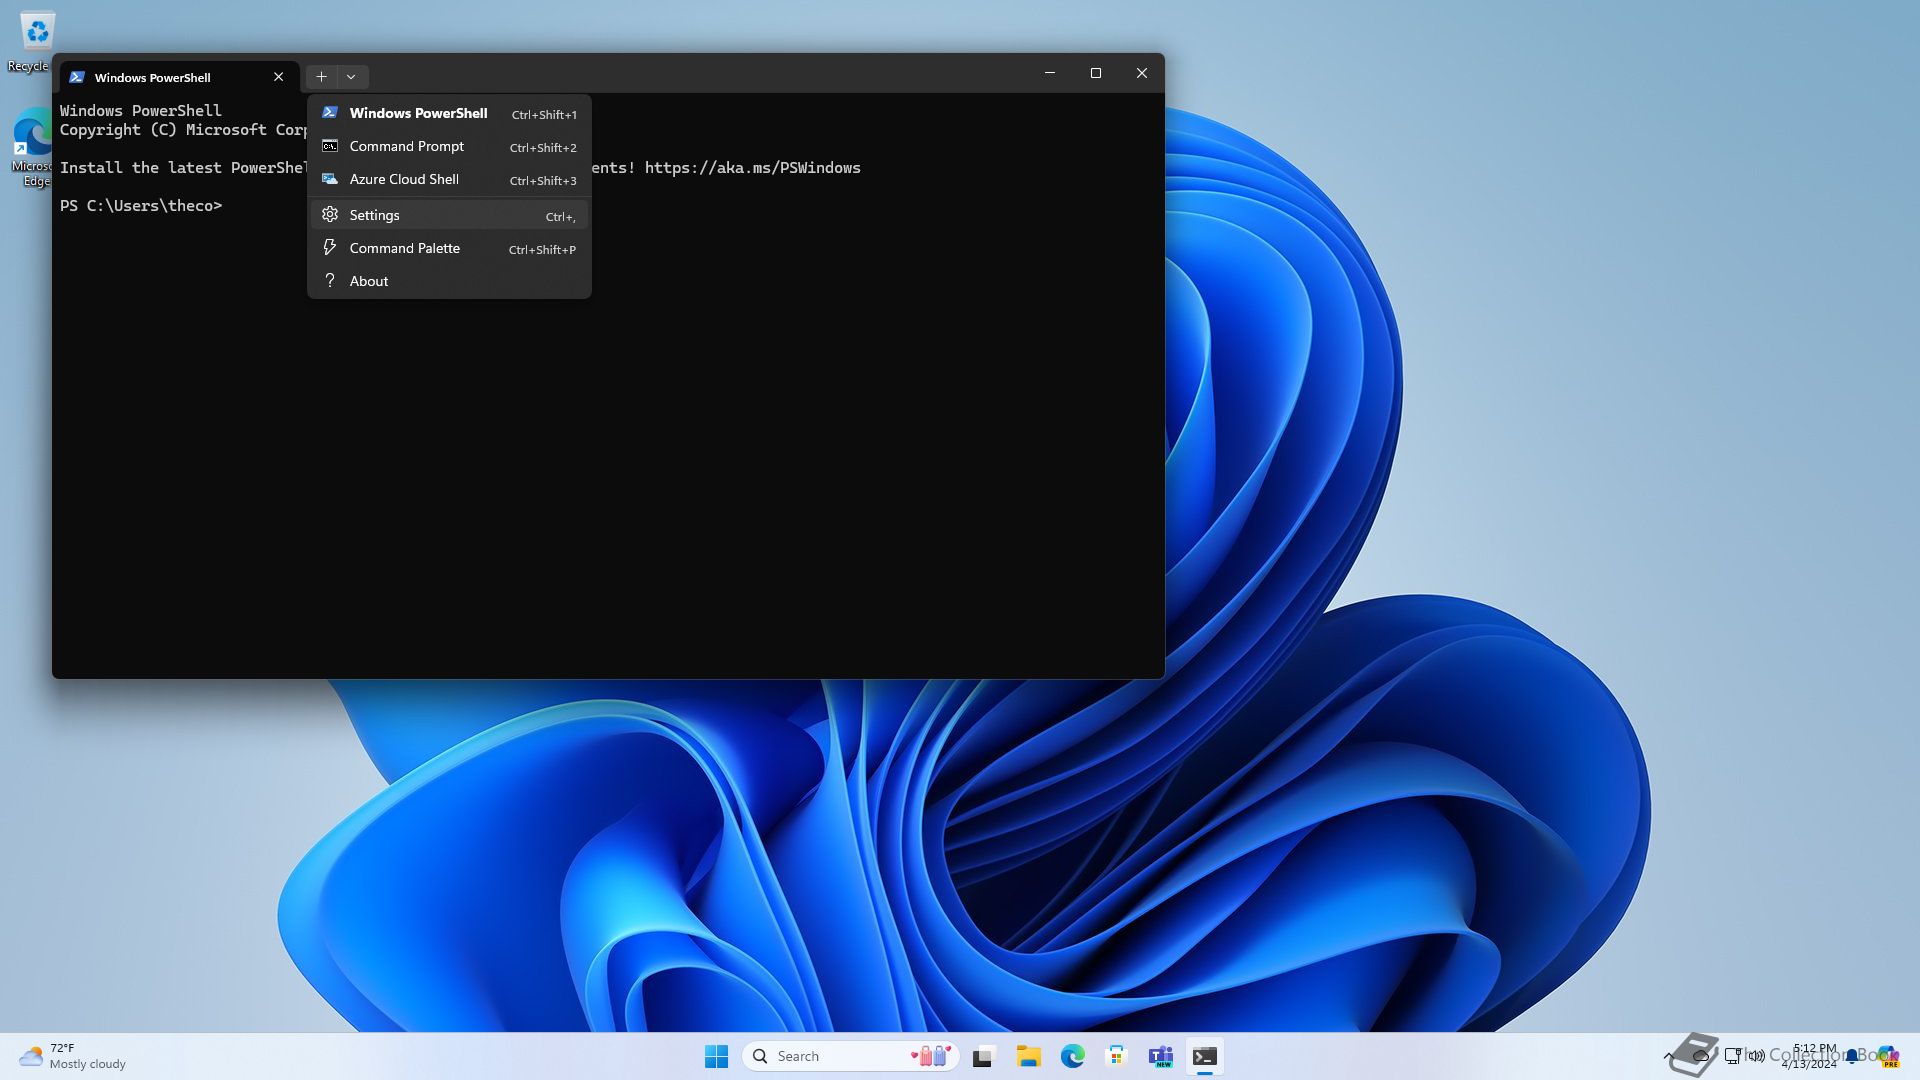Image resolution: width=1920 pixels, height=1080 pixels.
Task: Click the Terminal icon in the taskbar
Action: (x=1204, y=1056)
